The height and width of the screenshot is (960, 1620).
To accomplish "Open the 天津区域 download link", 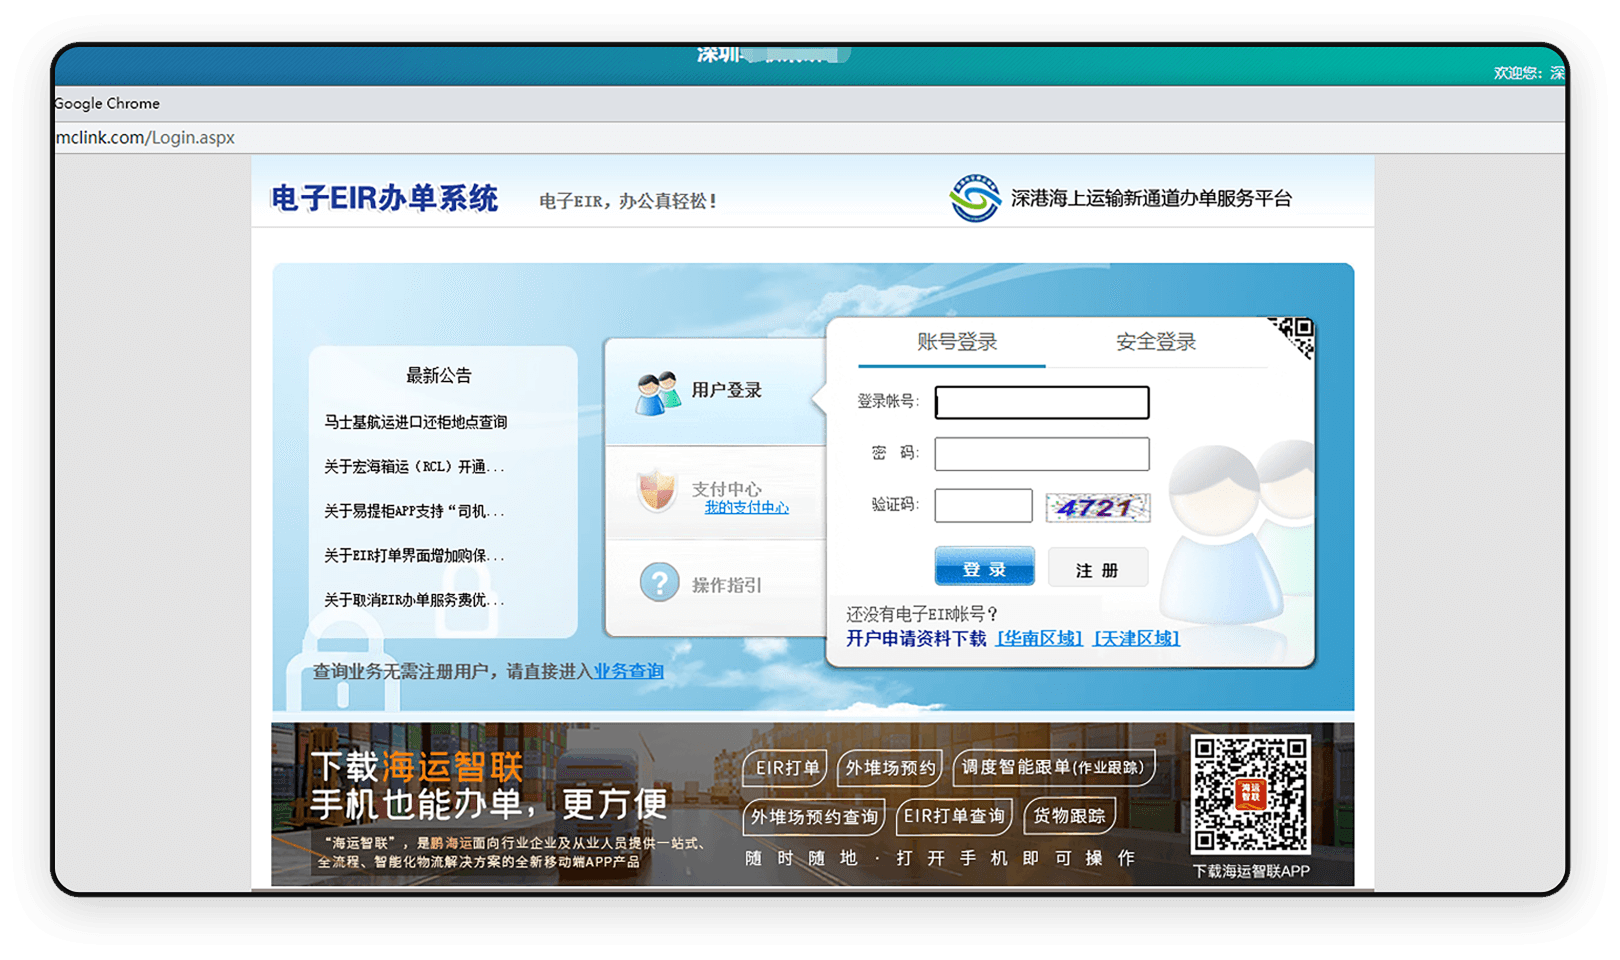I will click(1136, 638).
